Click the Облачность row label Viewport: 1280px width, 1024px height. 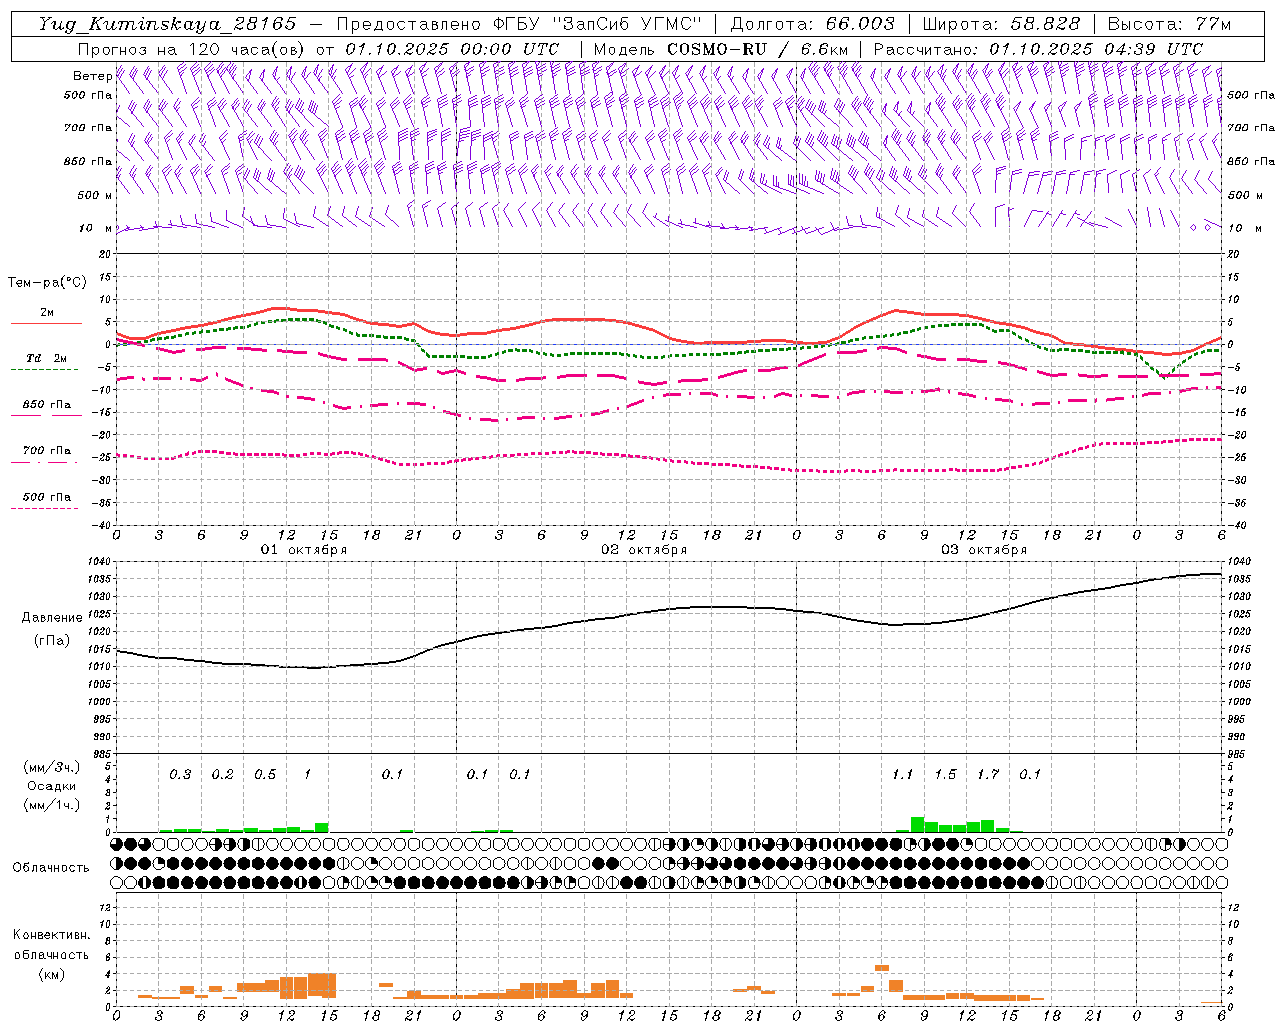click(51, 867)
